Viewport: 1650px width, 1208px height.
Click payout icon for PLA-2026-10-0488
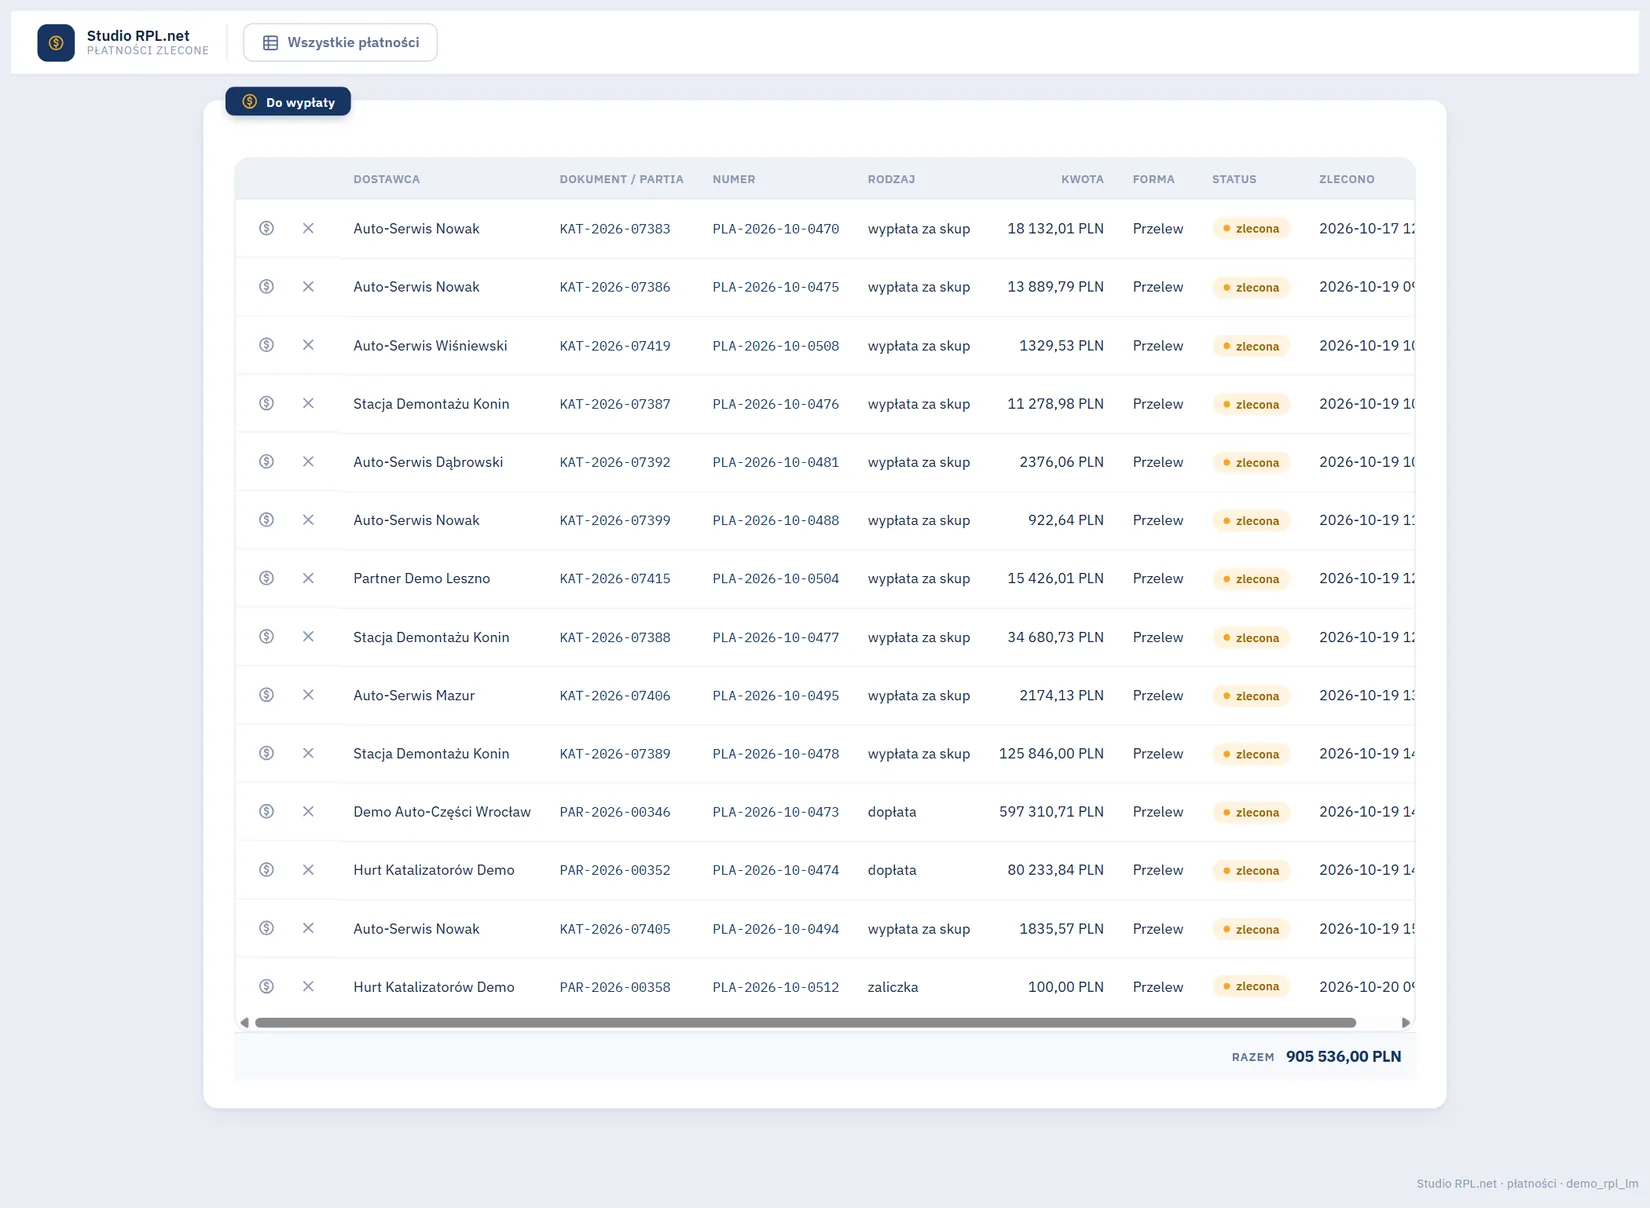point(266,520)
